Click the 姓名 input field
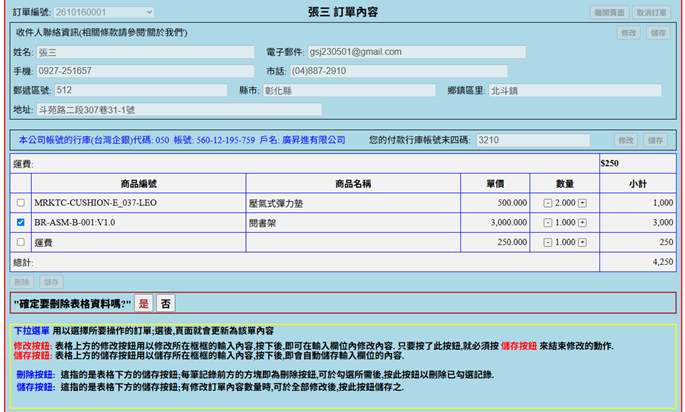This screenshot has height=412, width=685. click(x=145, y=52)
